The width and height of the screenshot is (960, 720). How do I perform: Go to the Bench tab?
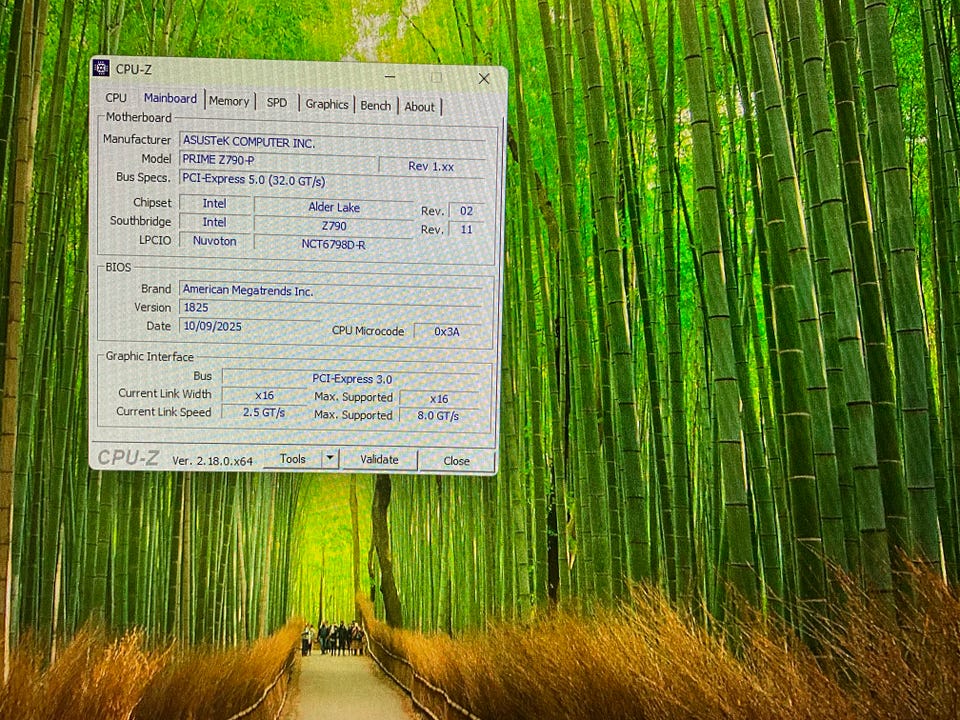[x=375, y=105]
